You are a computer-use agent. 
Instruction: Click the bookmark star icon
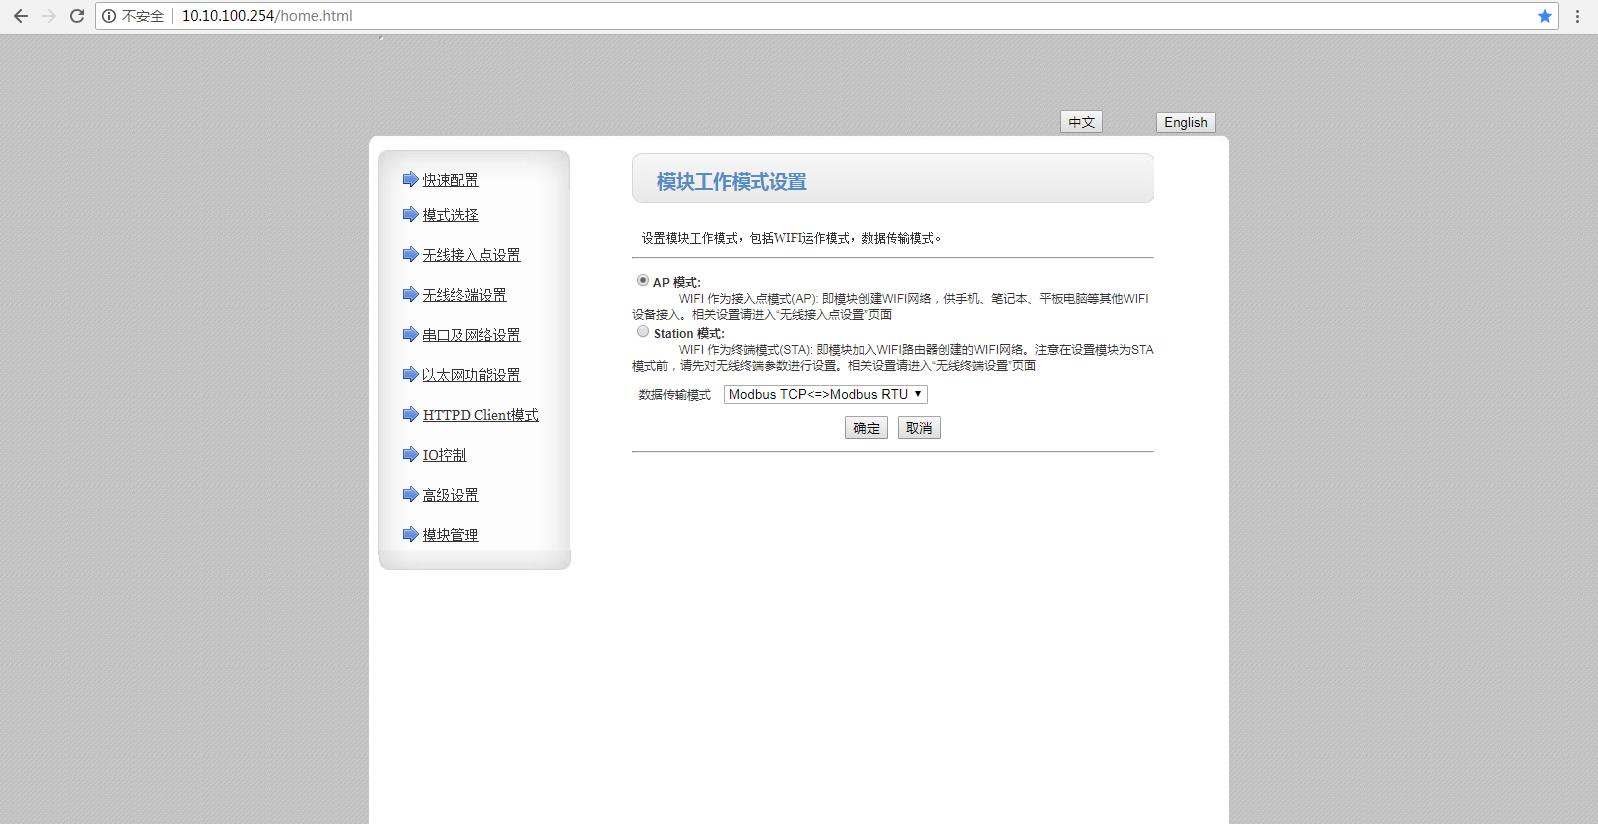click(1544, 16)
